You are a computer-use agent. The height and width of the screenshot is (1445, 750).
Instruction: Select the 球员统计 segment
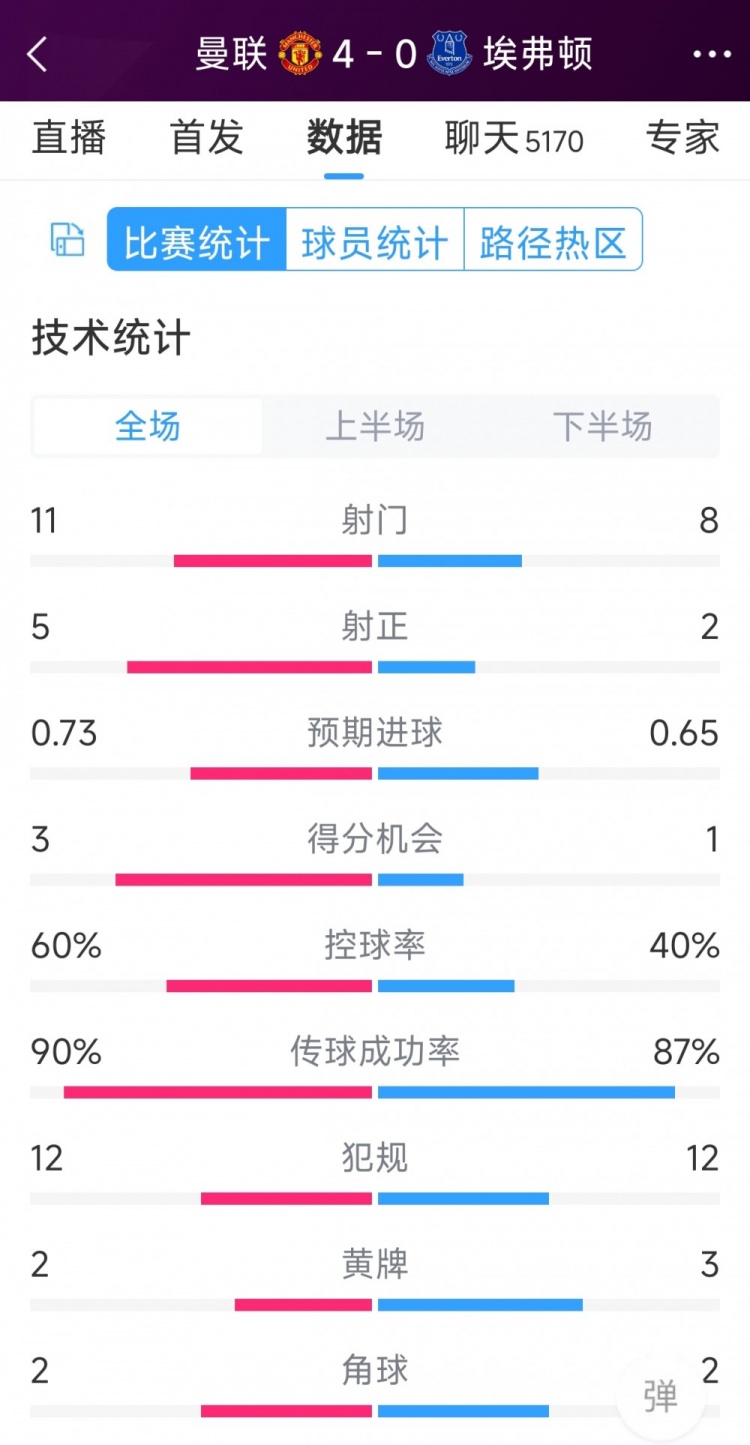point(375,240)
